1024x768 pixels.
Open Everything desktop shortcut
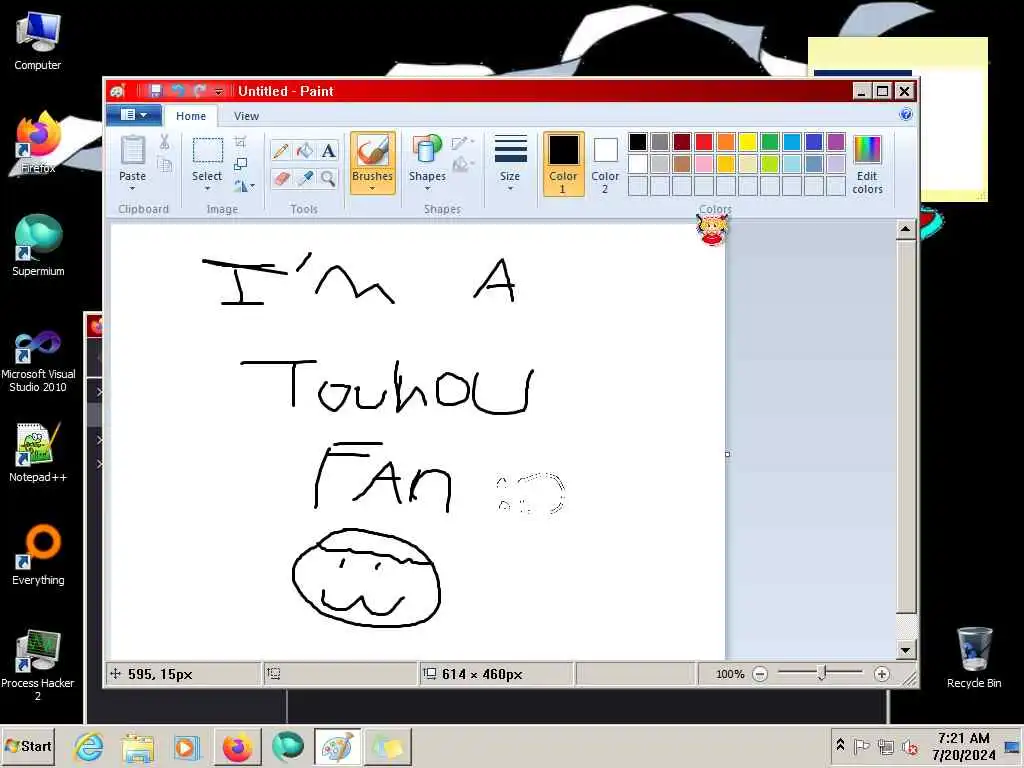pos(38,555)
